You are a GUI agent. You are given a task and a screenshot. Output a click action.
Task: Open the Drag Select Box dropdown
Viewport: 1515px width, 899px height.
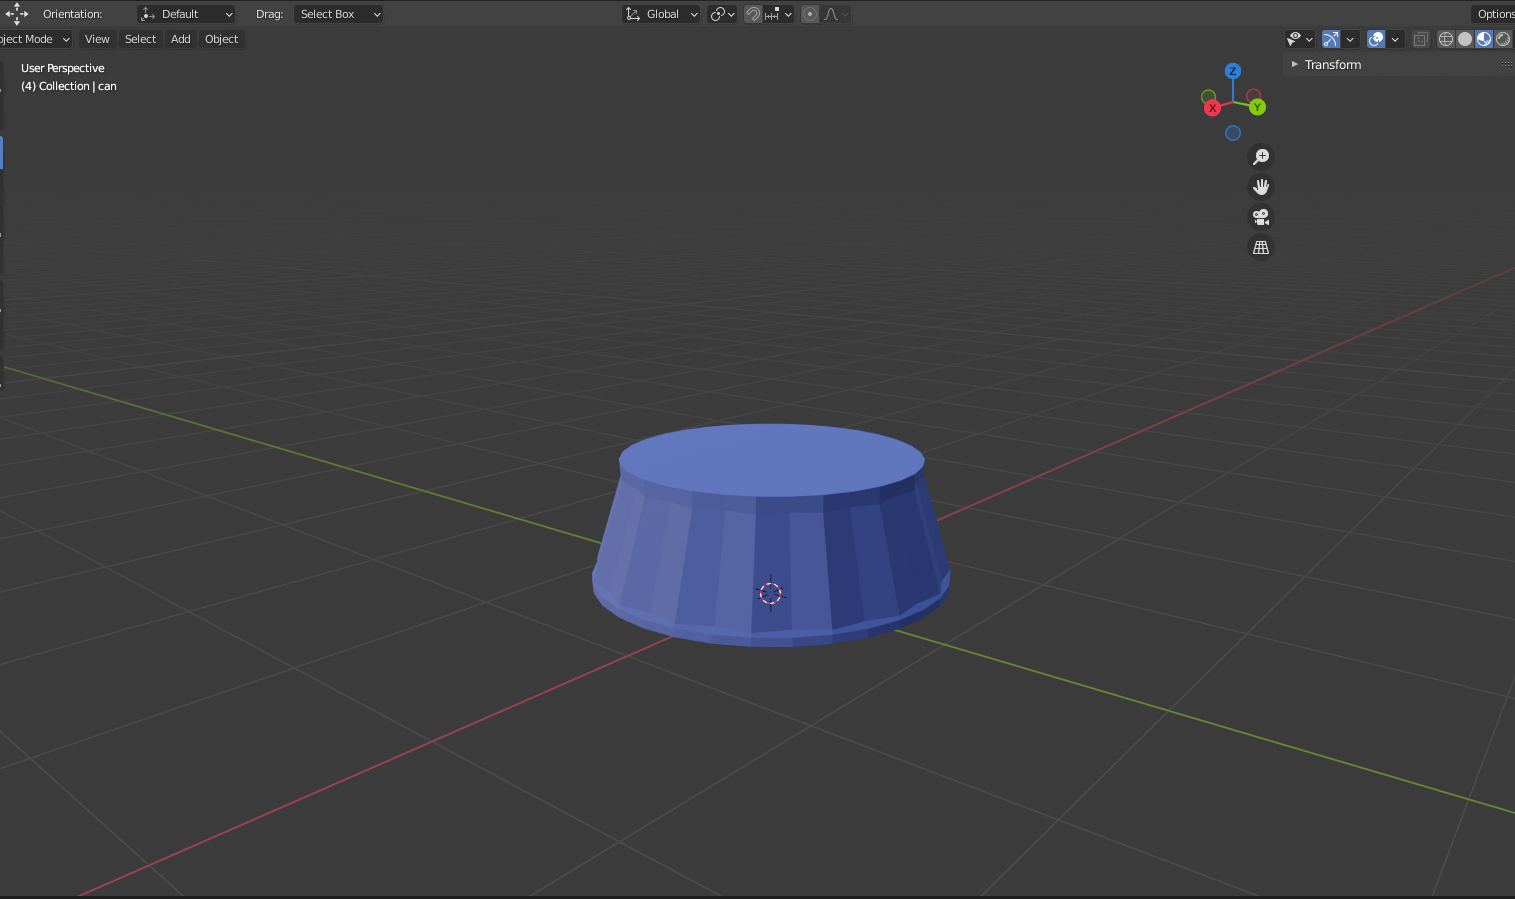[x=339, y=14]
